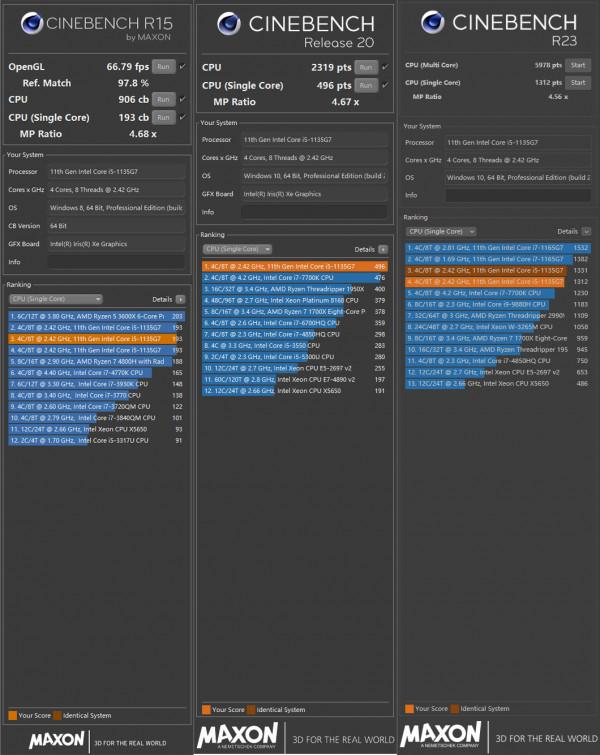Select the i5-1135G7 1312 row in R23
Viewport: 600px width, 755px height.
point(498,282)
